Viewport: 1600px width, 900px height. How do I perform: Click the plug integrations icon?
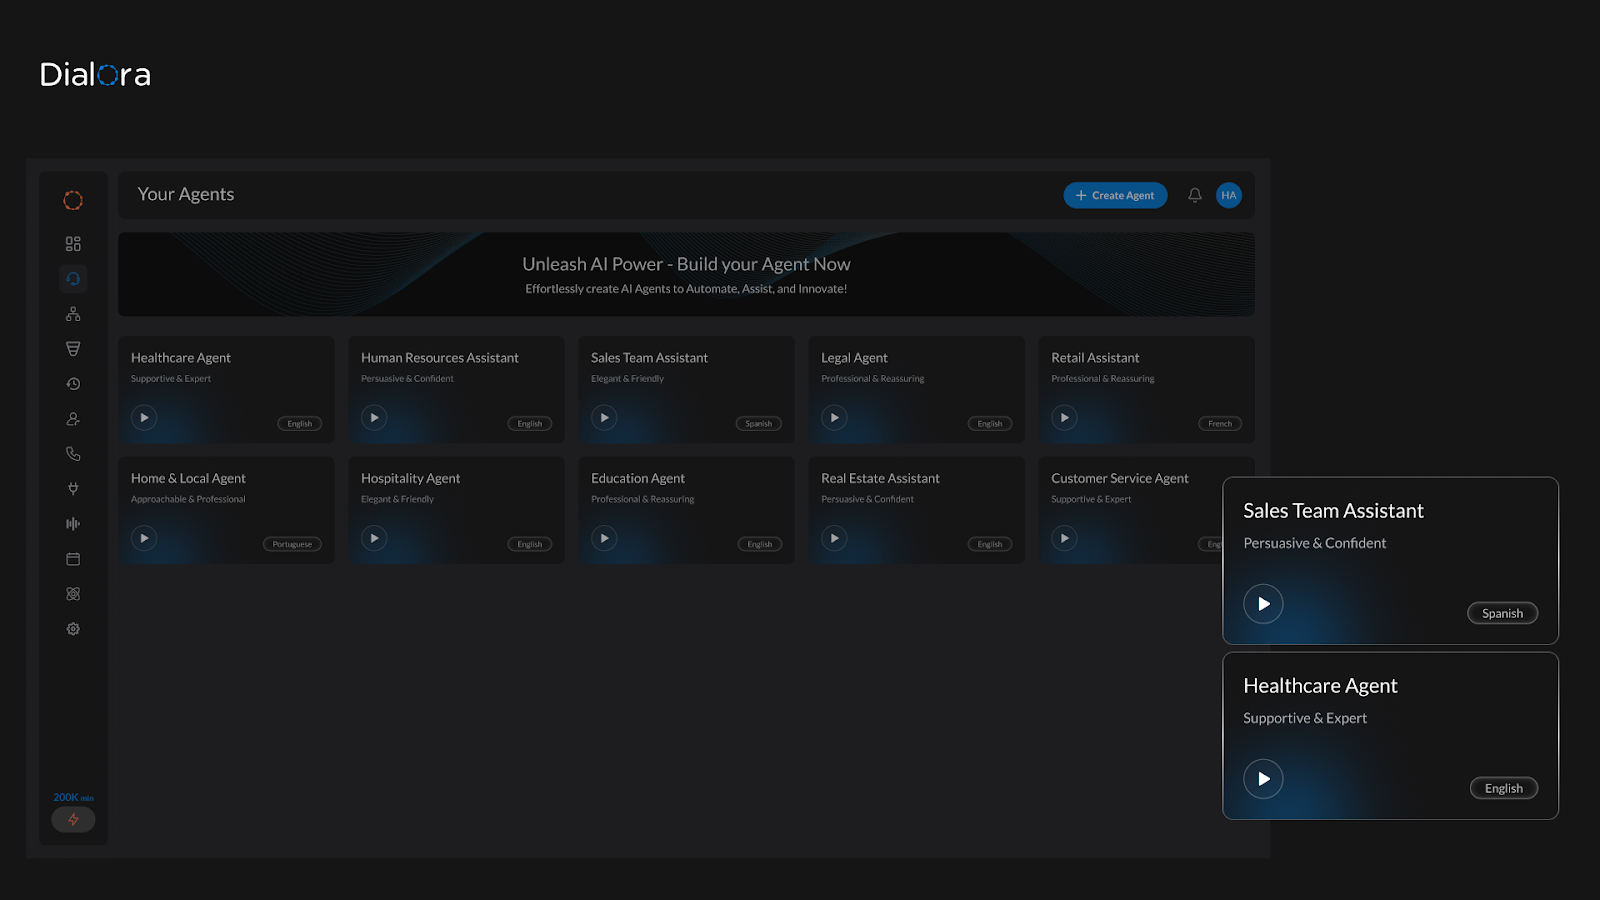[x=72, y=488]
